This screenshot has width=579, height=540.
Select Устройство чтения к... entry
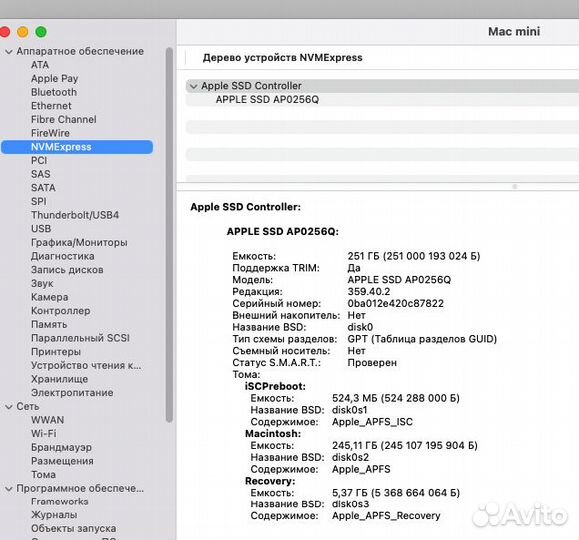pos(86,365)
